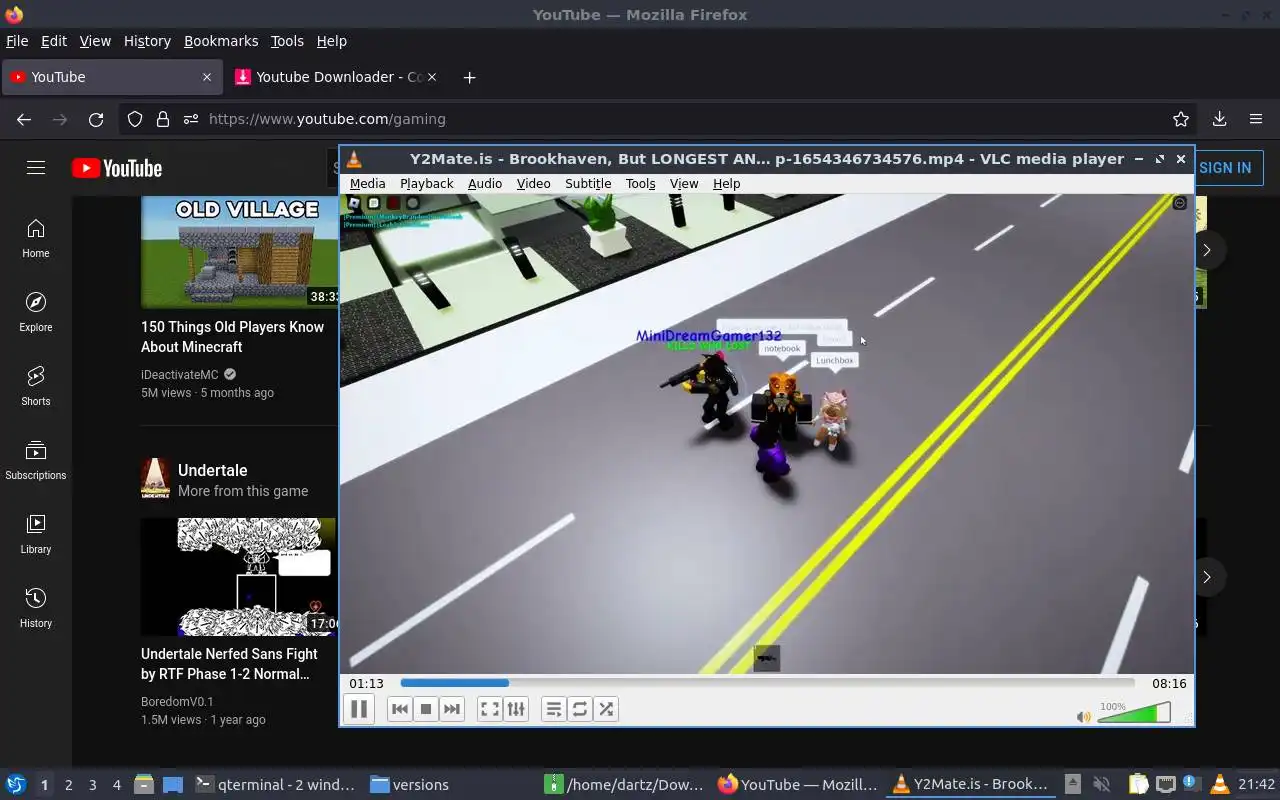Open the Undertale game heading
This screenshot has width=1280, height=800.
(212, 470)
